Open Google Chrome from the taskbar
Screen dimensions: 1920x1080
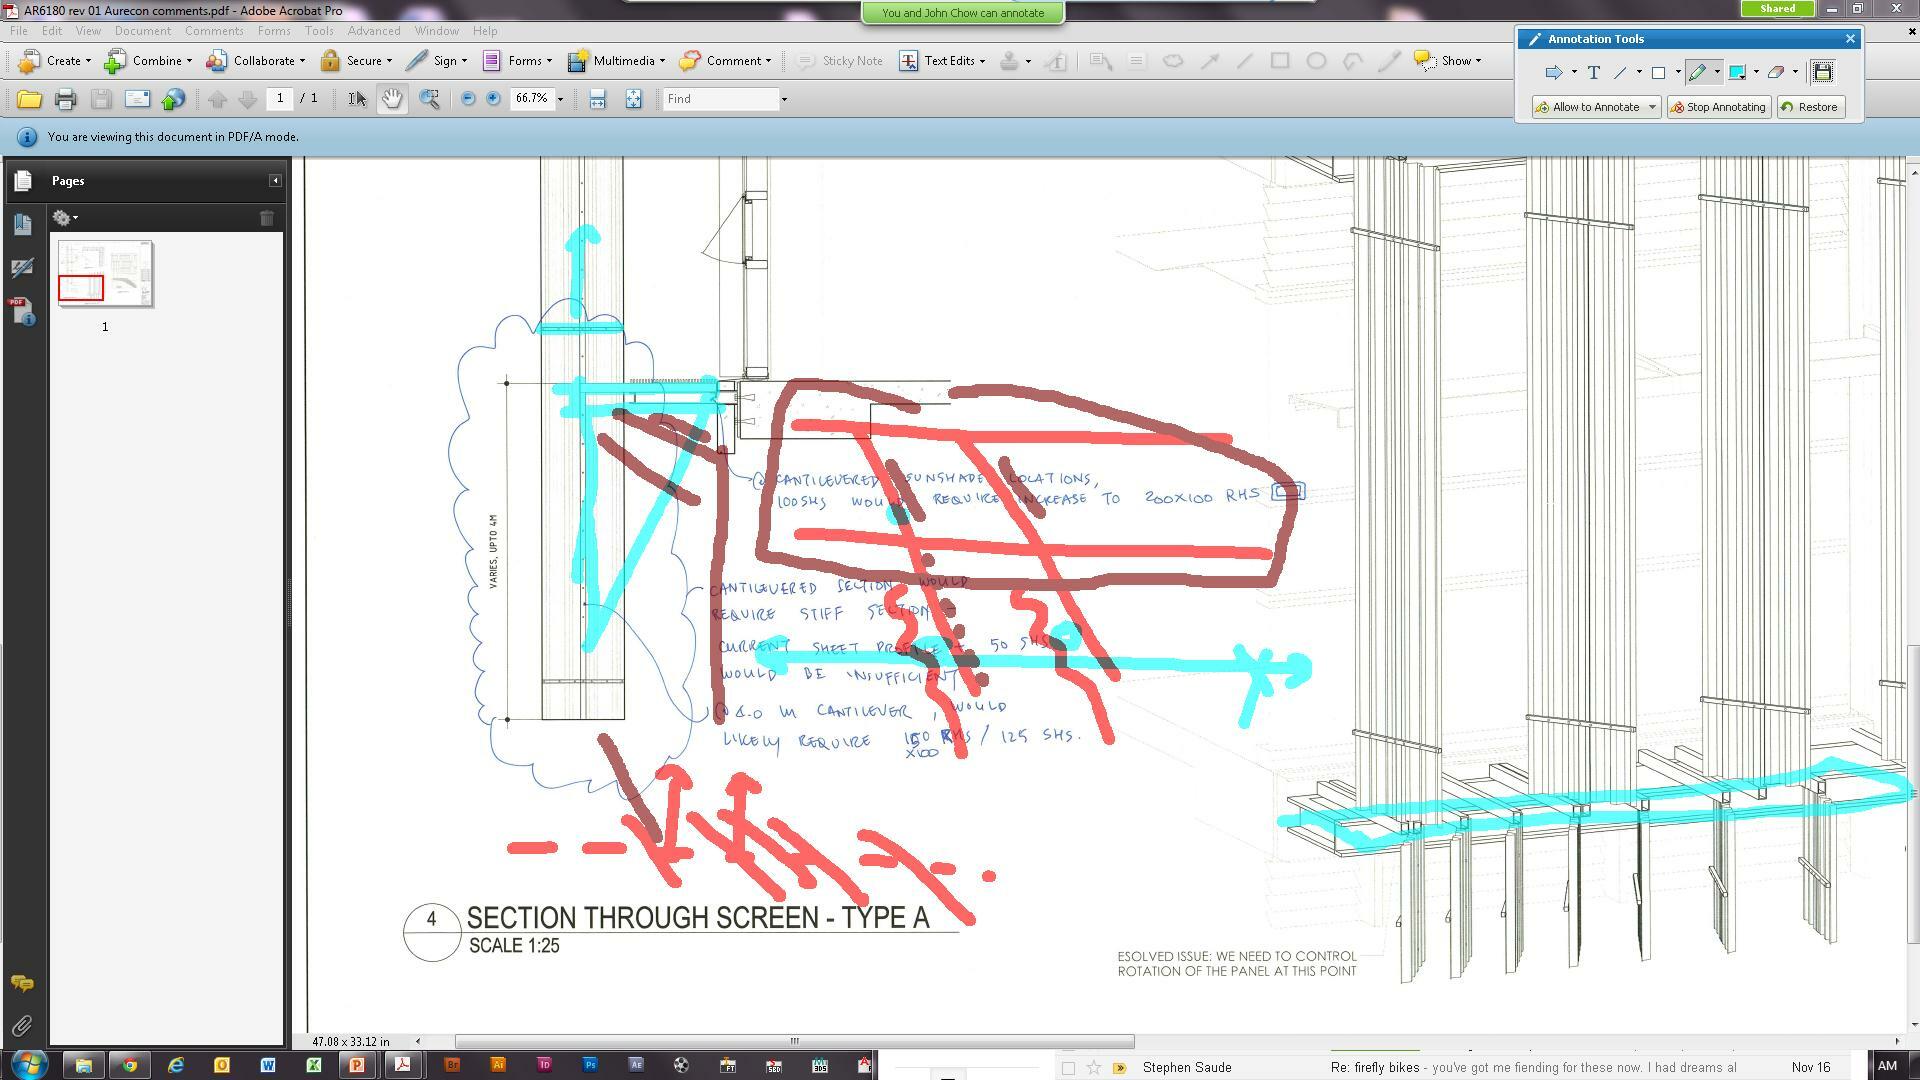click(x=130, y=1065)
